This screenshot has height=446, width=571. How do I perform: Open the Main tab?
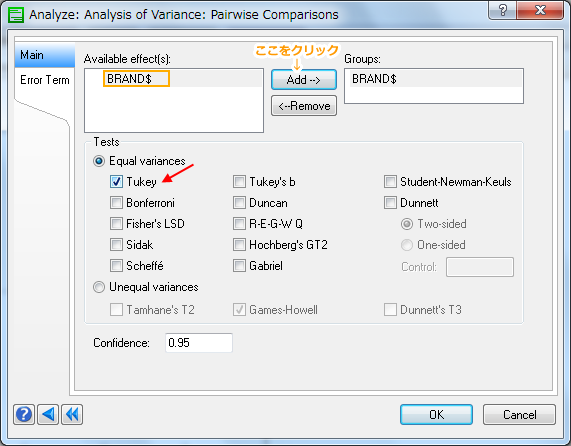pos(44,55)
